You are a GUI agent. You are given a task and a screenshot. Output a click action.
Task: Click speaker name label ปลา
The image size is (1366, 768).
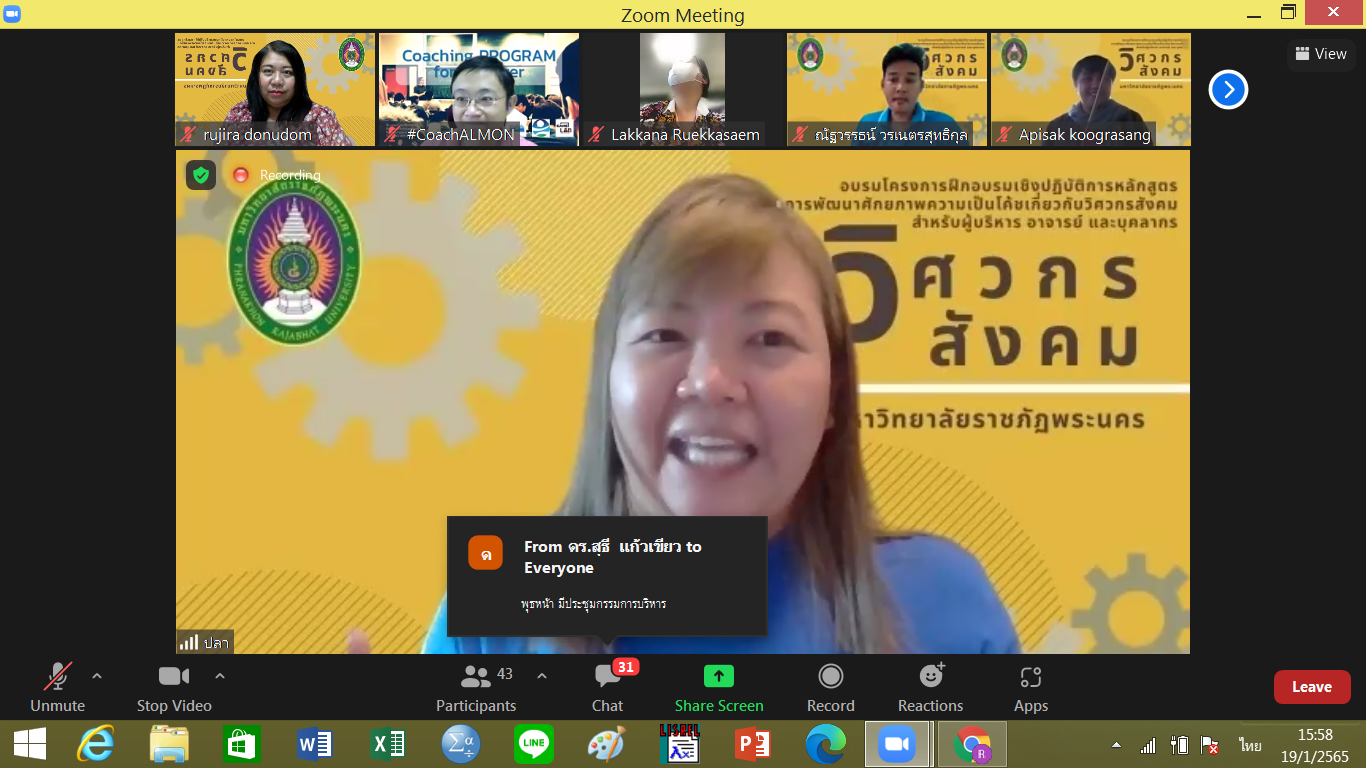[217, 643]
